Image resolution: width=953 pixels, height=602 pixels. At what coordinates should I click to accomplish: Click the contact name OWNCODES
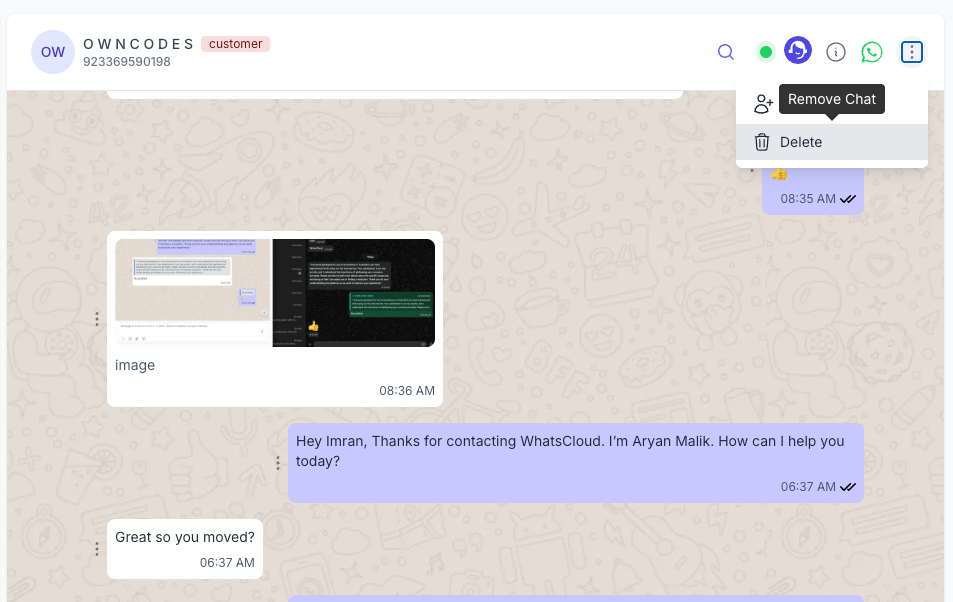coord(140,43)
